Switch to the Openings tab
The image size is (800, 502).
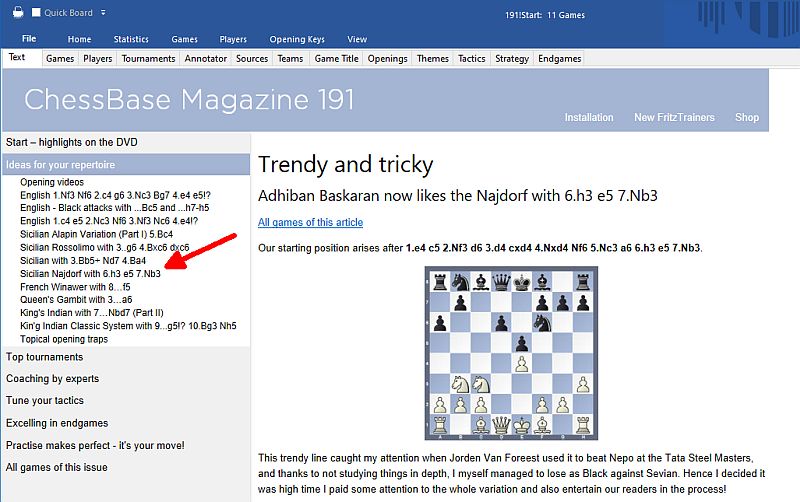point(387,59)
